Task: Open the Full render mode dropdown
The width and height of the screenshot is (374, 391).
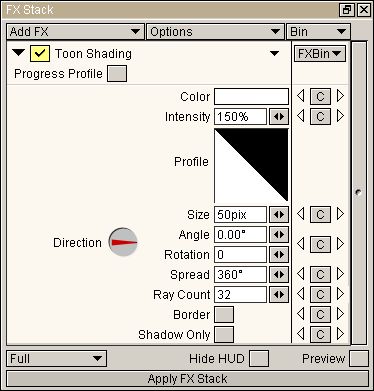Action: click(56, 359)
